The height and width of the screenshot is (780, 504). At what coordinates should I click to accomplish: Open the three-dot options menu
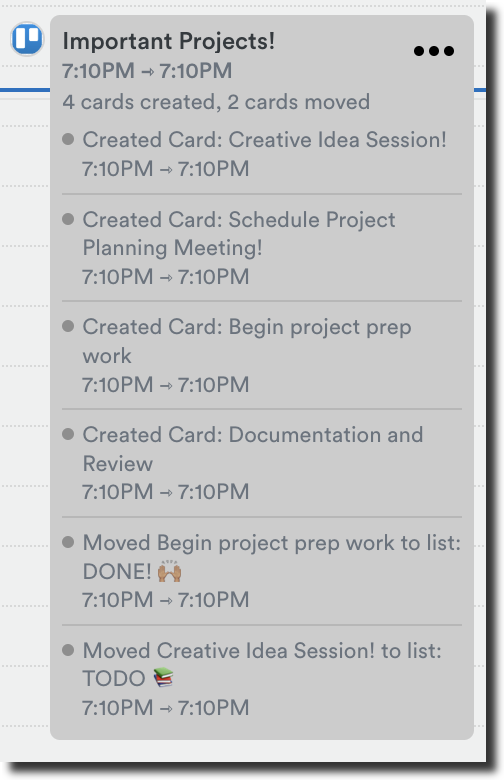(433, 51)
